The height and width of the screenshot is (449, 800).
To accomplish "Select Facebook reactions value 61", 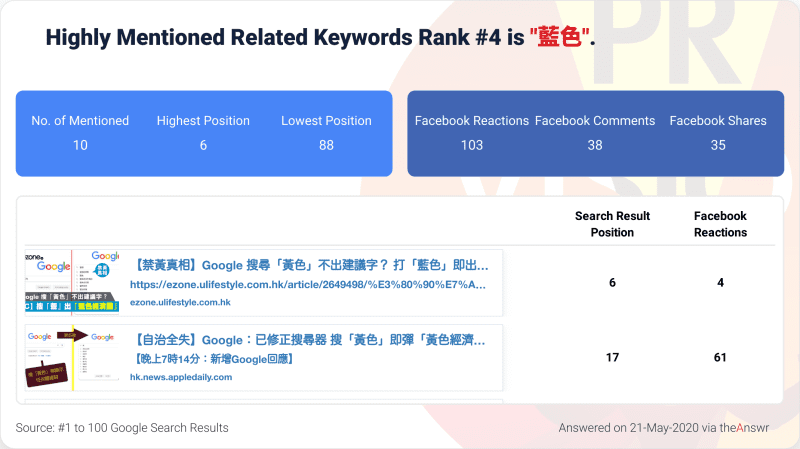I will pyautogui.click(x=720, y=358).
